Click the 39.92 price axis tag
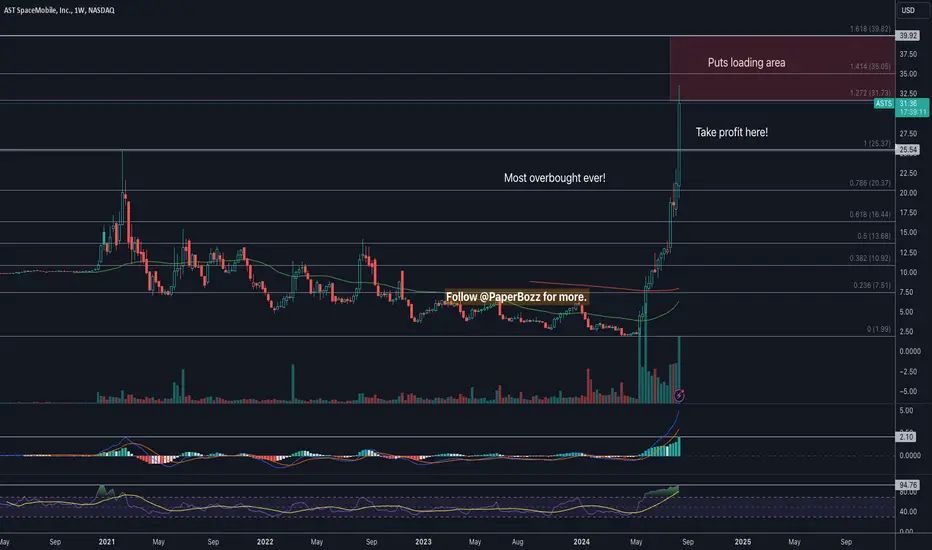The height and width of the screenshot is (550, 932). coord(908,36)
